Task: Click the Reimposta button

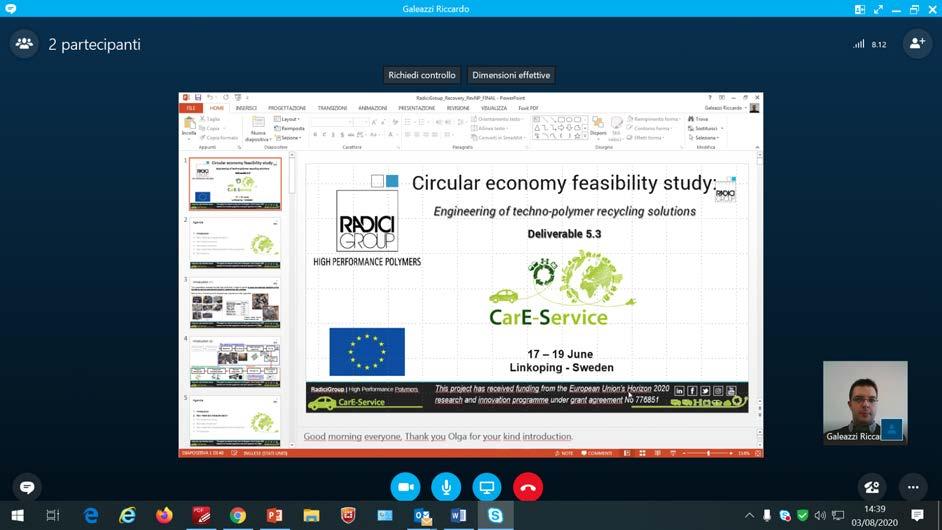Action: click(290, 129)
